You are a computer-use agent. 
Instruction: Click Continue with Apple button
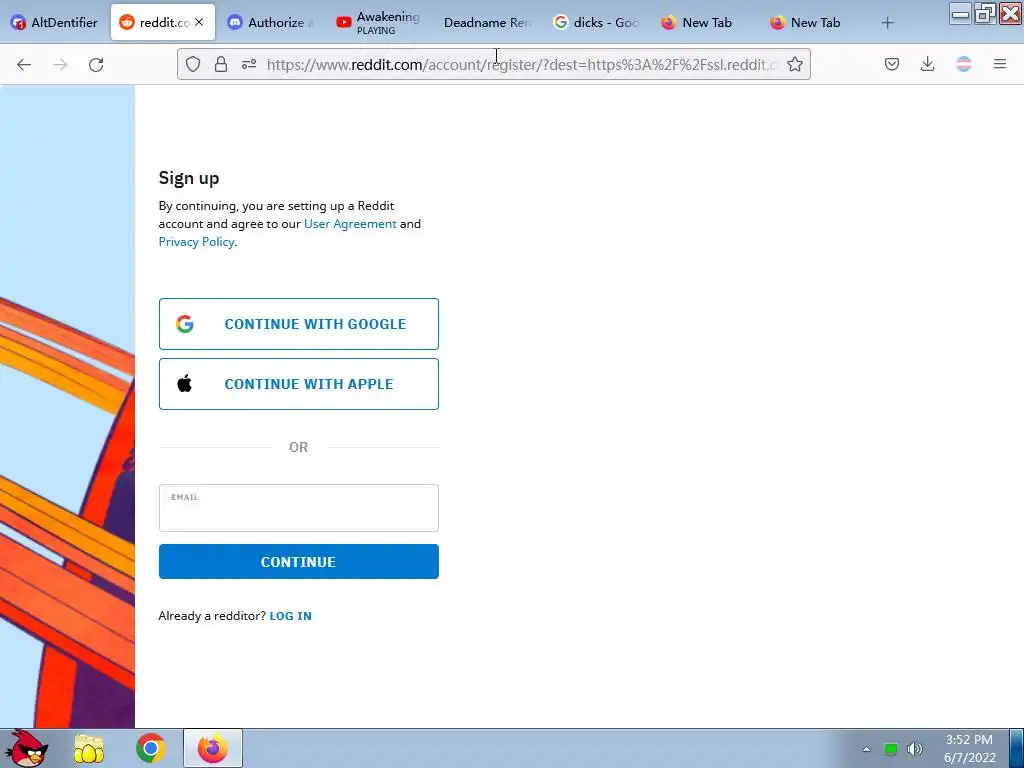point(298,384)
